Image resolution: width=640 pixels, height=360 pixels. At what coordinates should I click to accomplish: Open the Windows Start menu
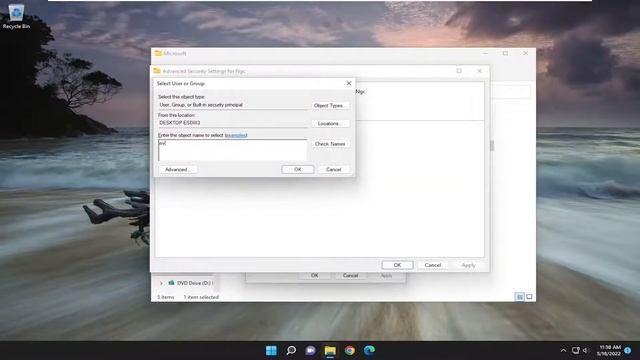click(x=271, y=350)
